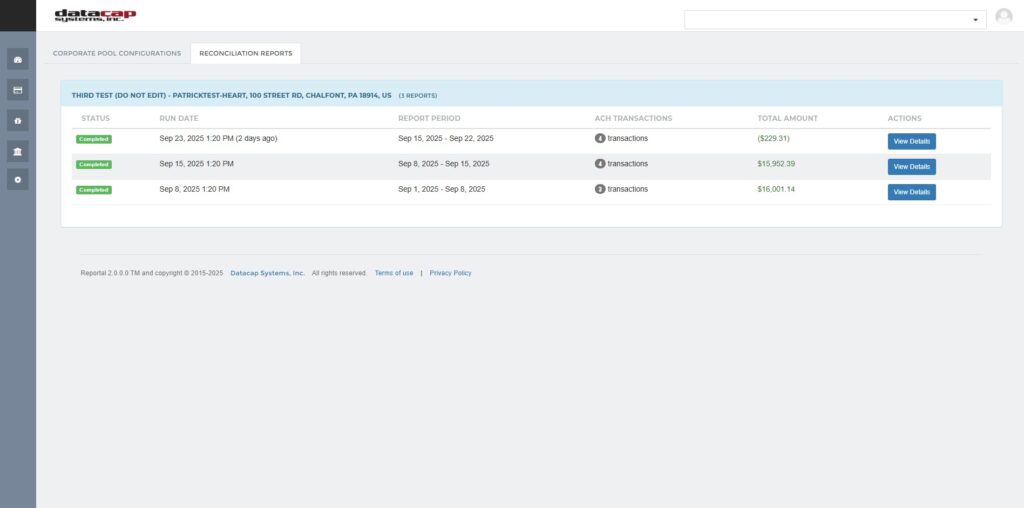Click the credit card icon in sidebar

(18, 90)
